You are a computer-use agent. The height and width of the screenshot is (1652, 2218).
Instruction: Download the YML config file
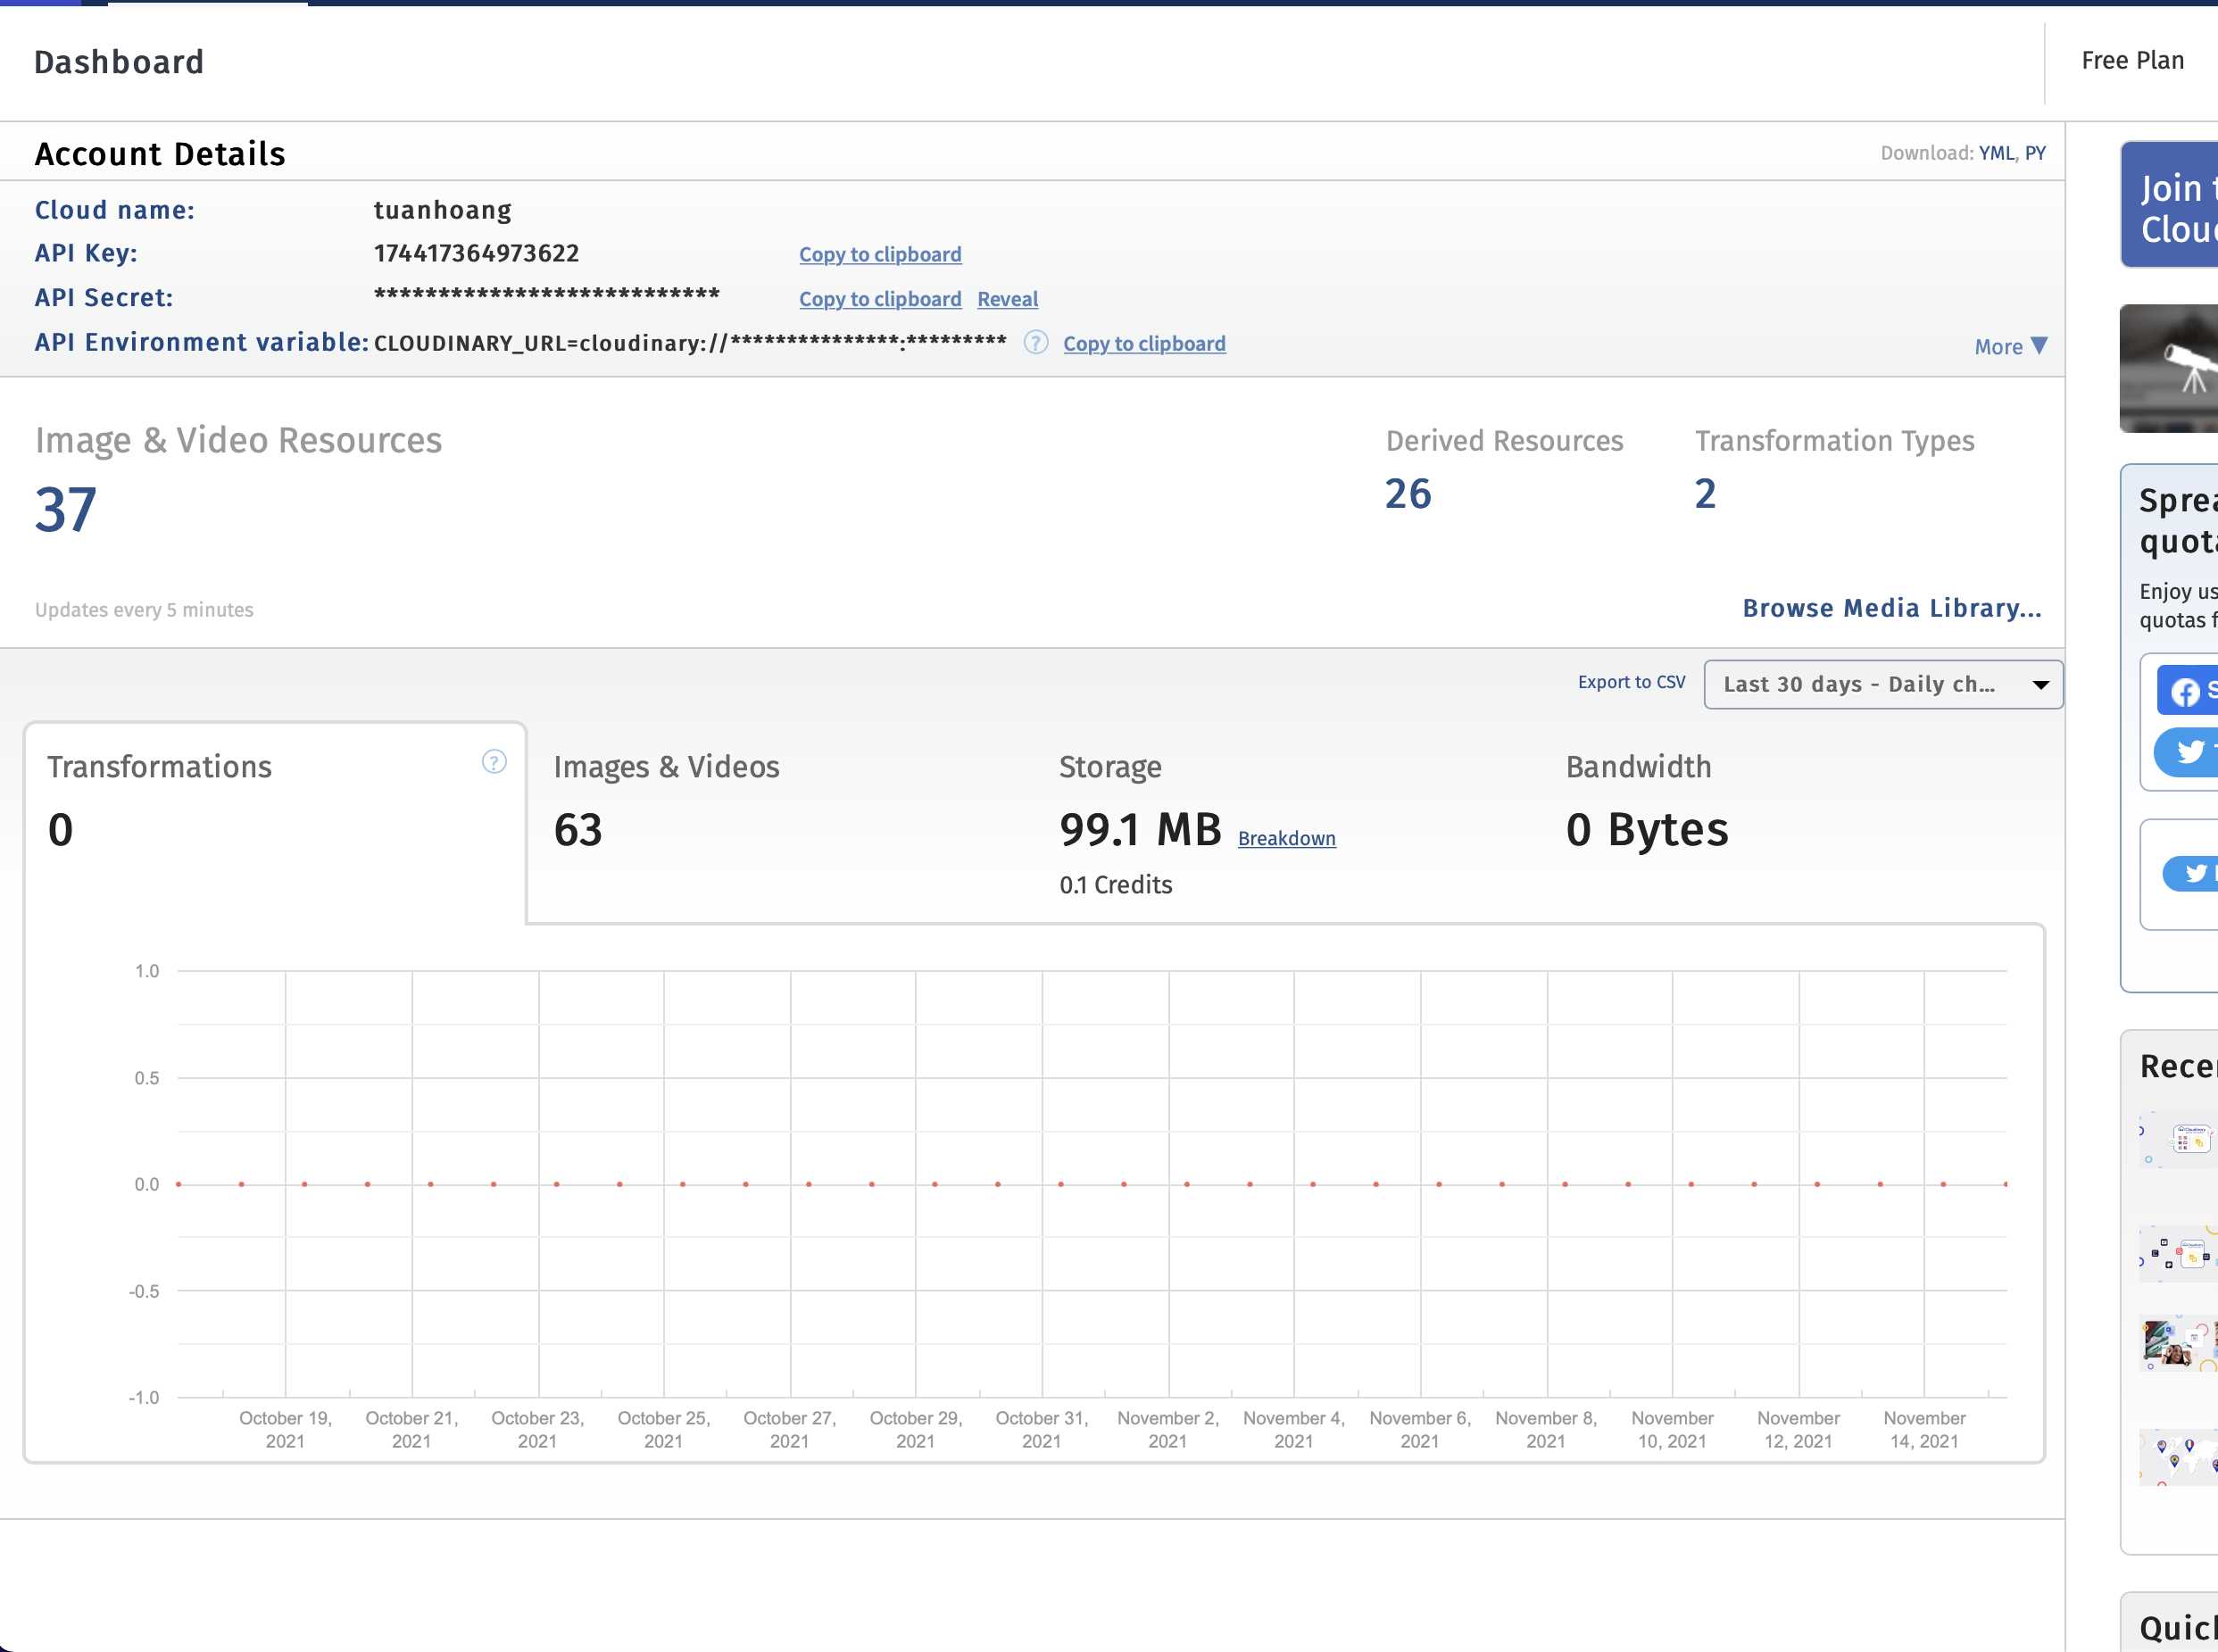[x=1996, y=153]
